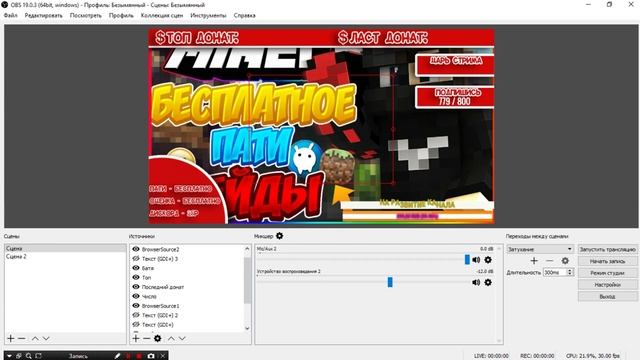This screenshot has height=360, width=640.
Task: Open transition properties with the gear icon
Action: click(565, 260)
